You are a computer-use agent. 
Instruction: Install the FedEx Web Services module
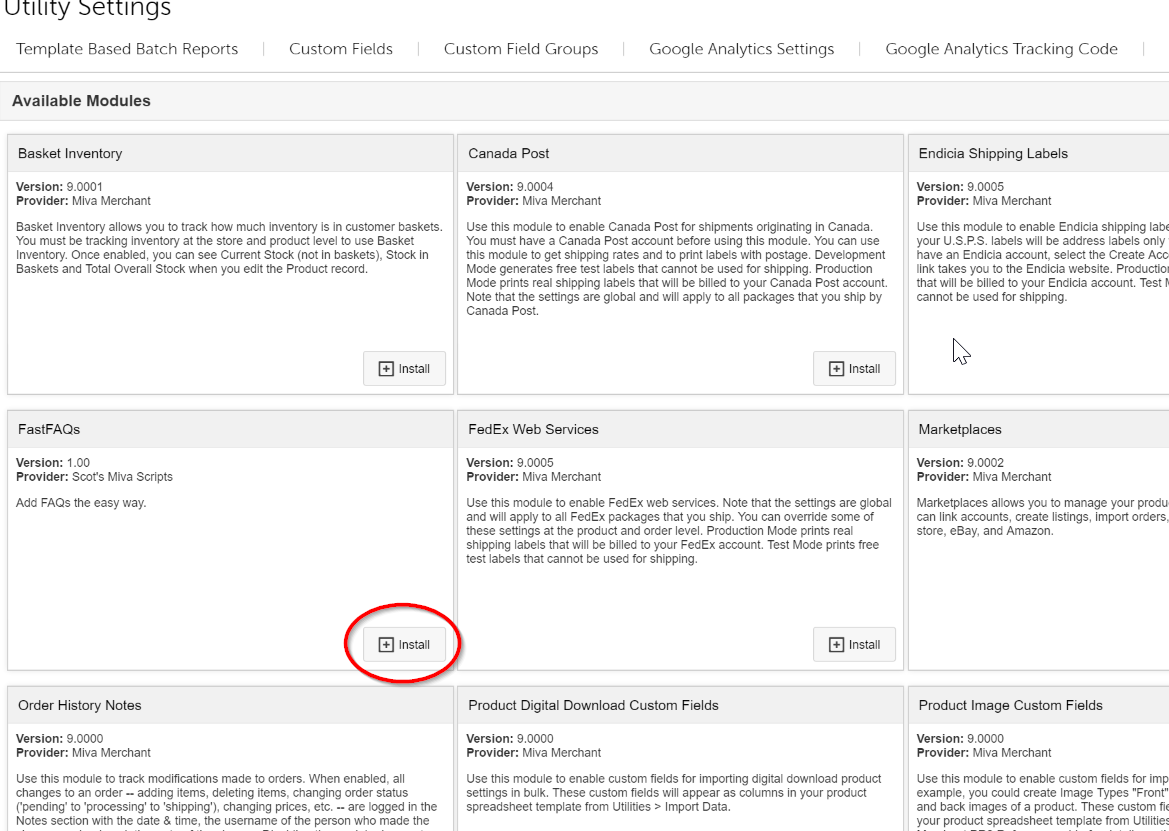click(854, 645)
